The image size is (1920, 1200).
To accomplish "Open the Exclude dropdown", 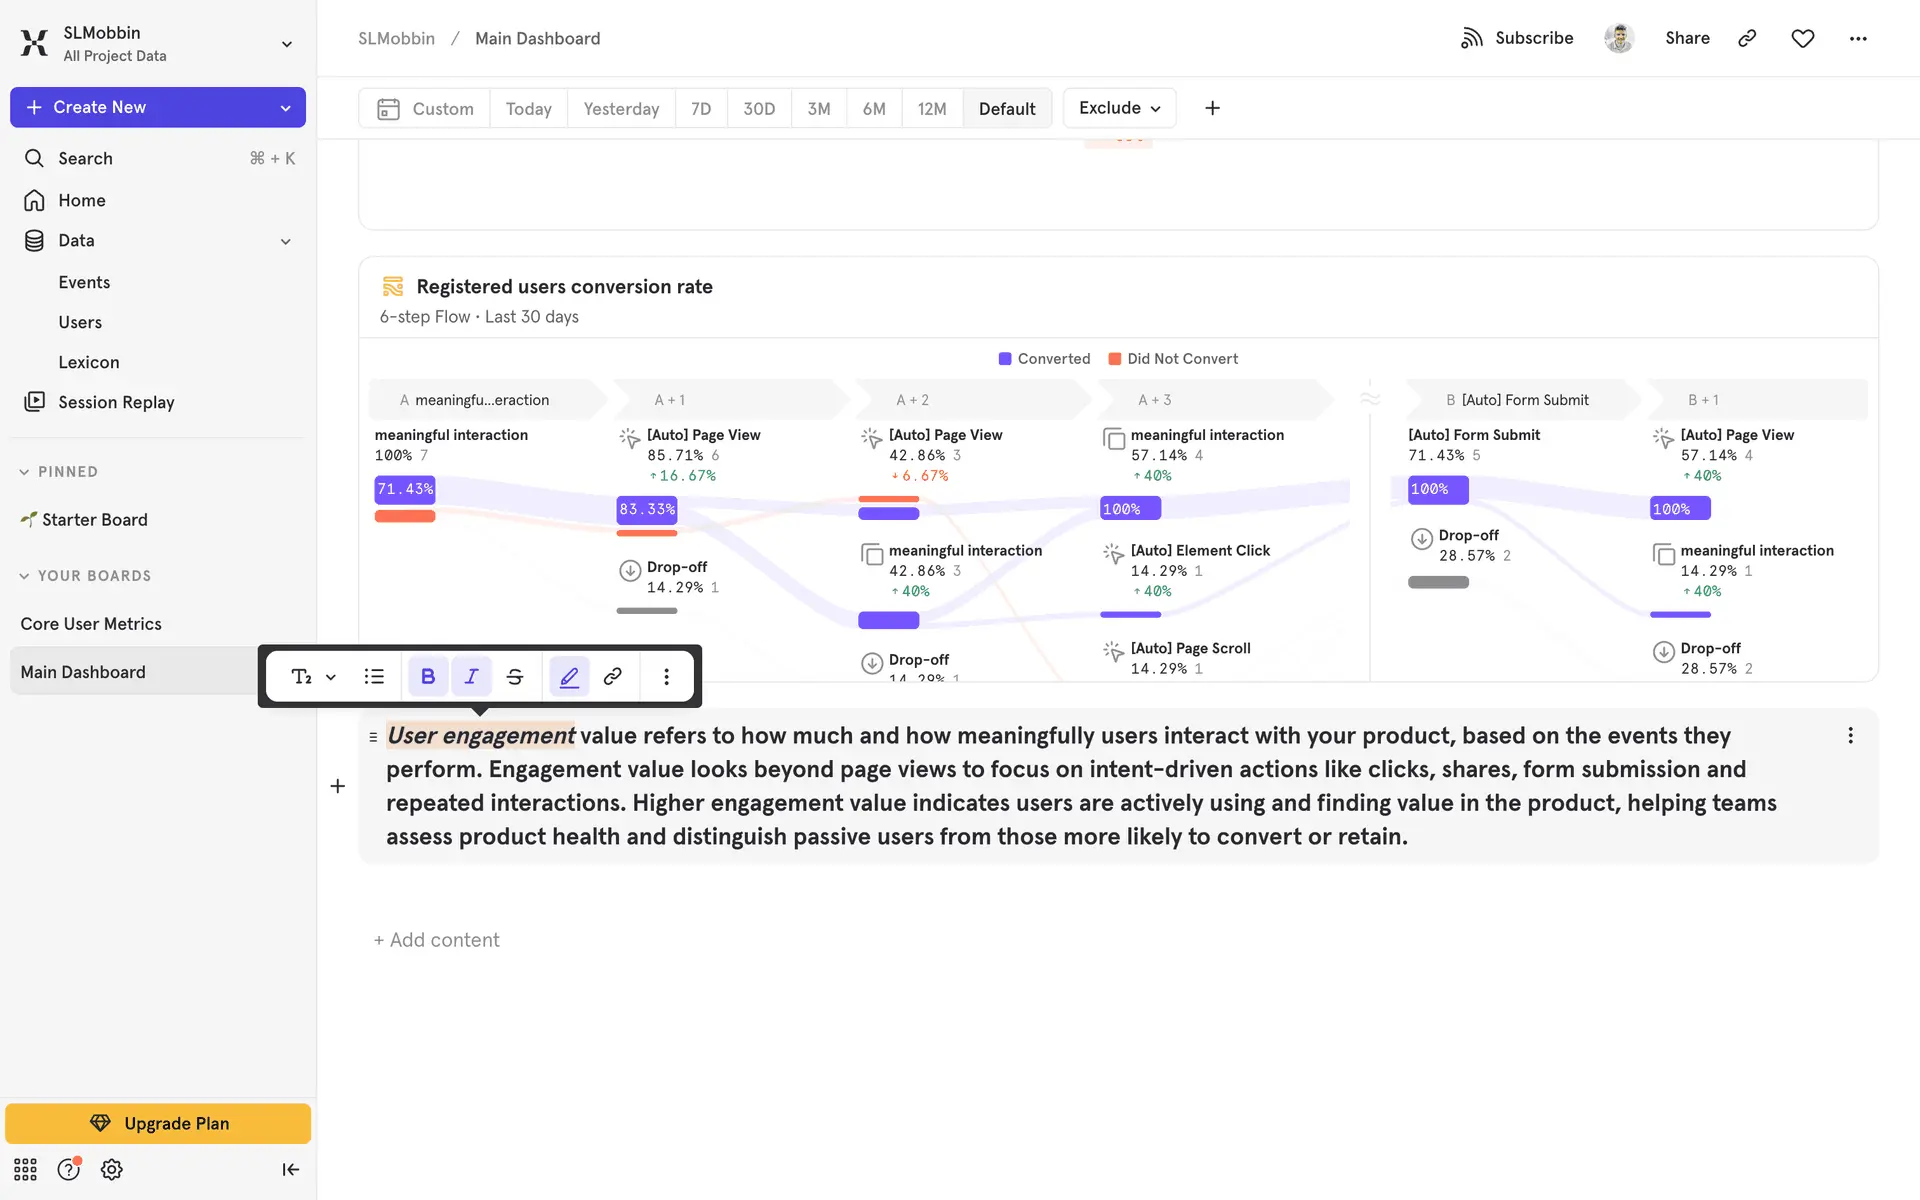I will pyautogui.click(x=1119, y=108).
